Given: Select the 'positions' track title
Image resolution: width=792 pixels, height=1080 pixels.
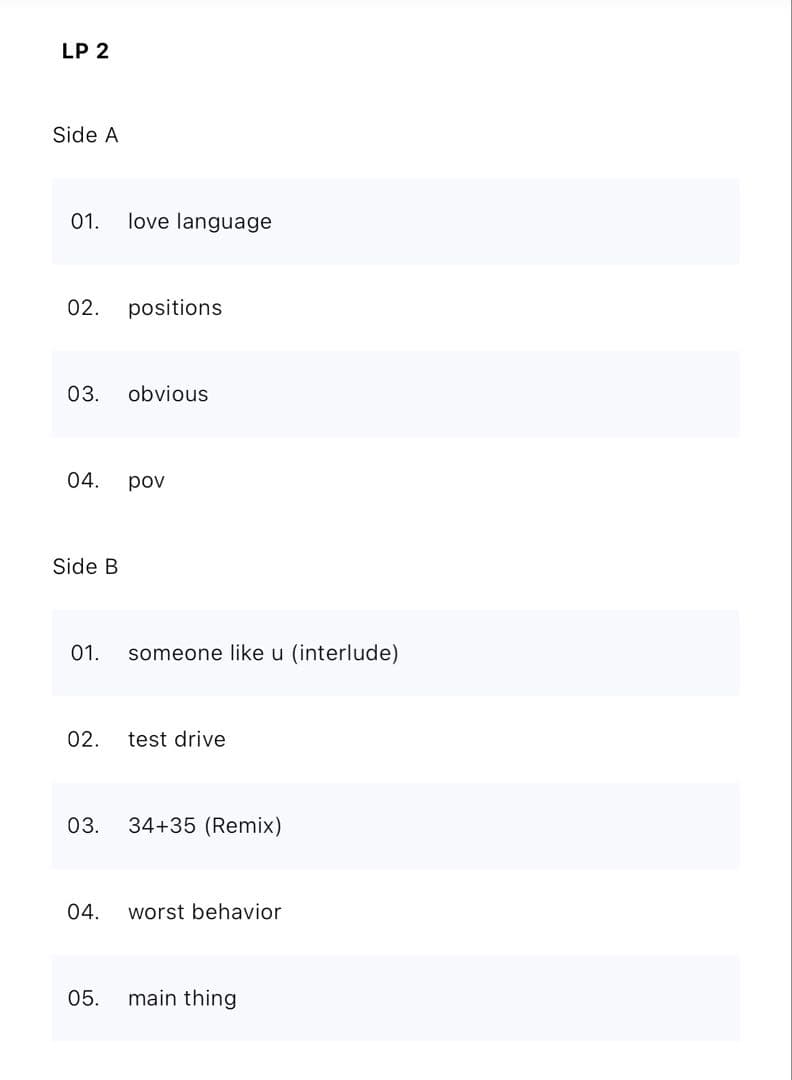Looking at the screenshot, I should click(x=175, y=308).
